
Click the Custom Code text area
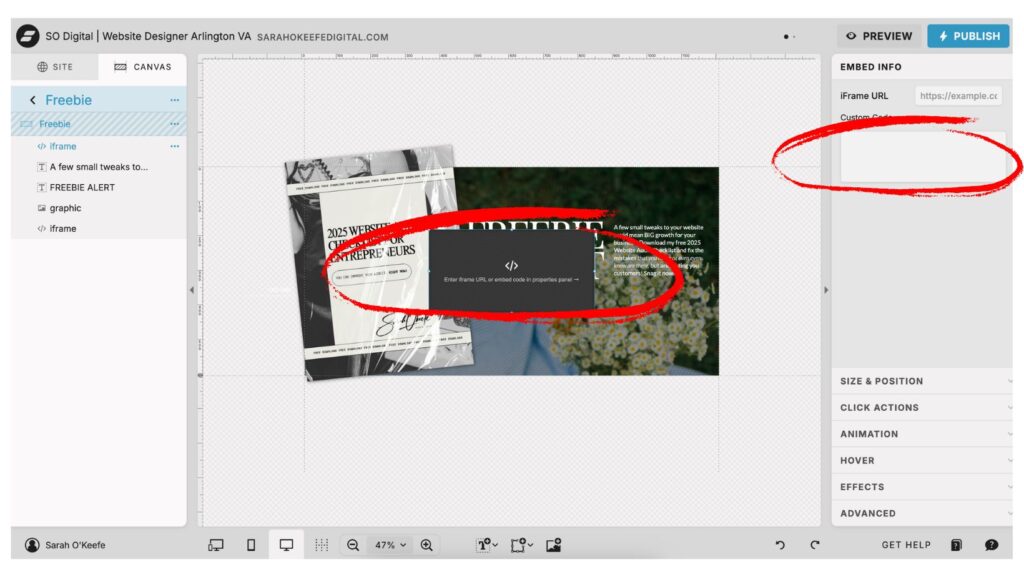pyautogui.click(x=922, y=157)
